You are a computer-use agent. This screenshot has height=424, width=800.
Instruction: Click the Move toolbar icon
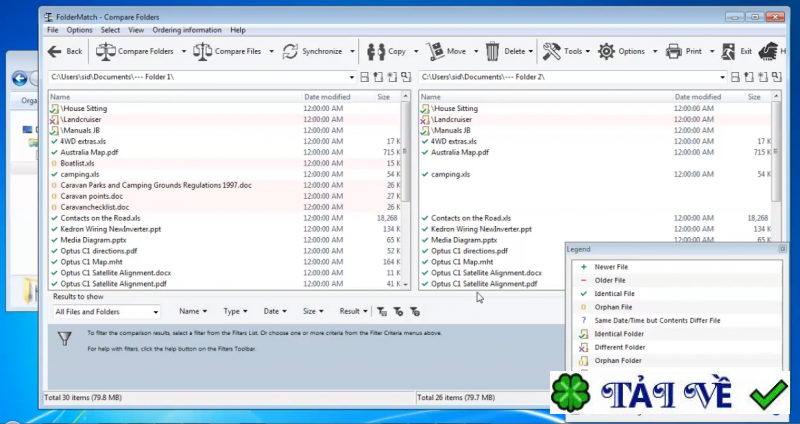(435, 51)
